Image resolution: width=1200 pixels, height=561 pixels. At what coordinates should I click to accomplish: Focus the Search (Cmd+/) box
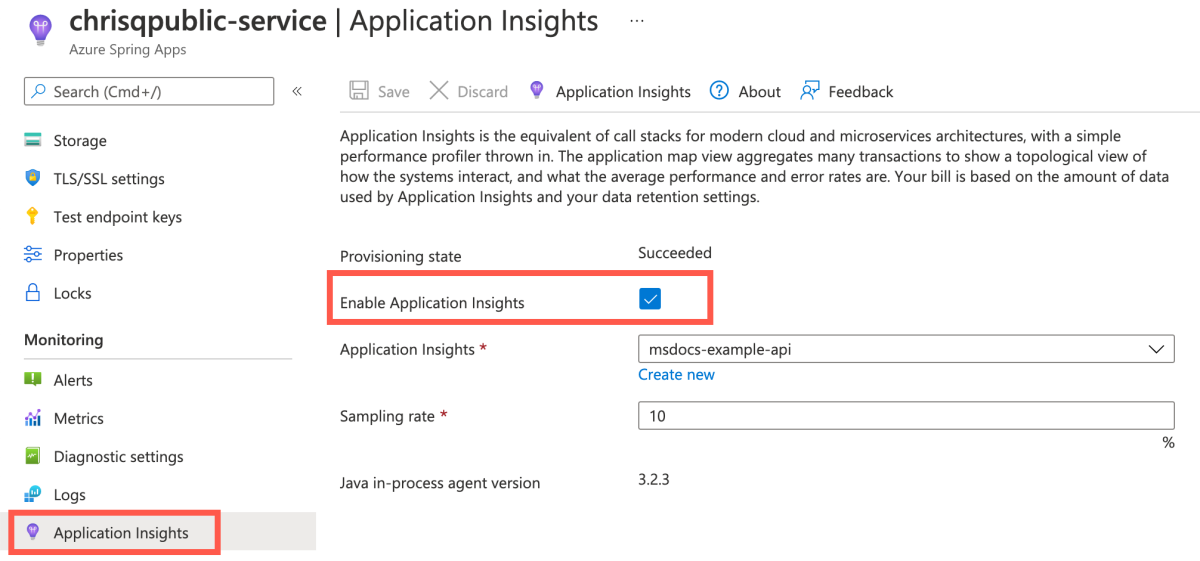pos(149,91)
